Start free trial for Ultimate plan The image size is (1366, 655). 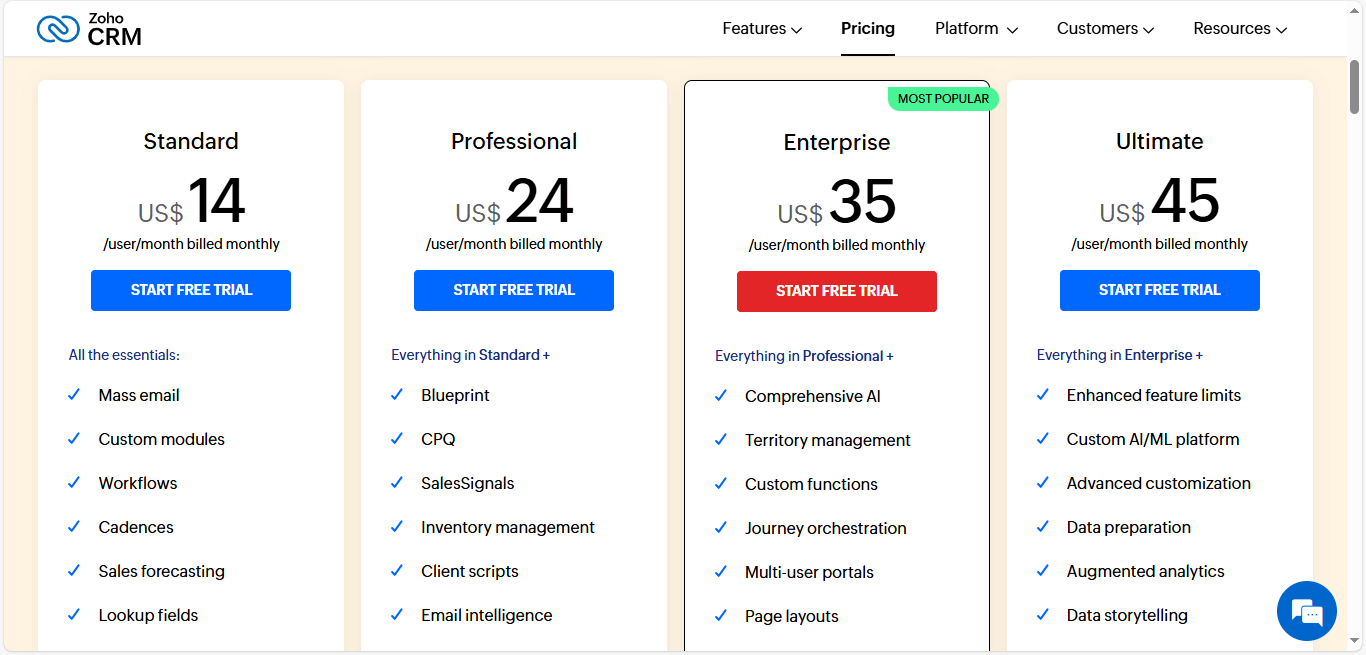click(1160, 290)
